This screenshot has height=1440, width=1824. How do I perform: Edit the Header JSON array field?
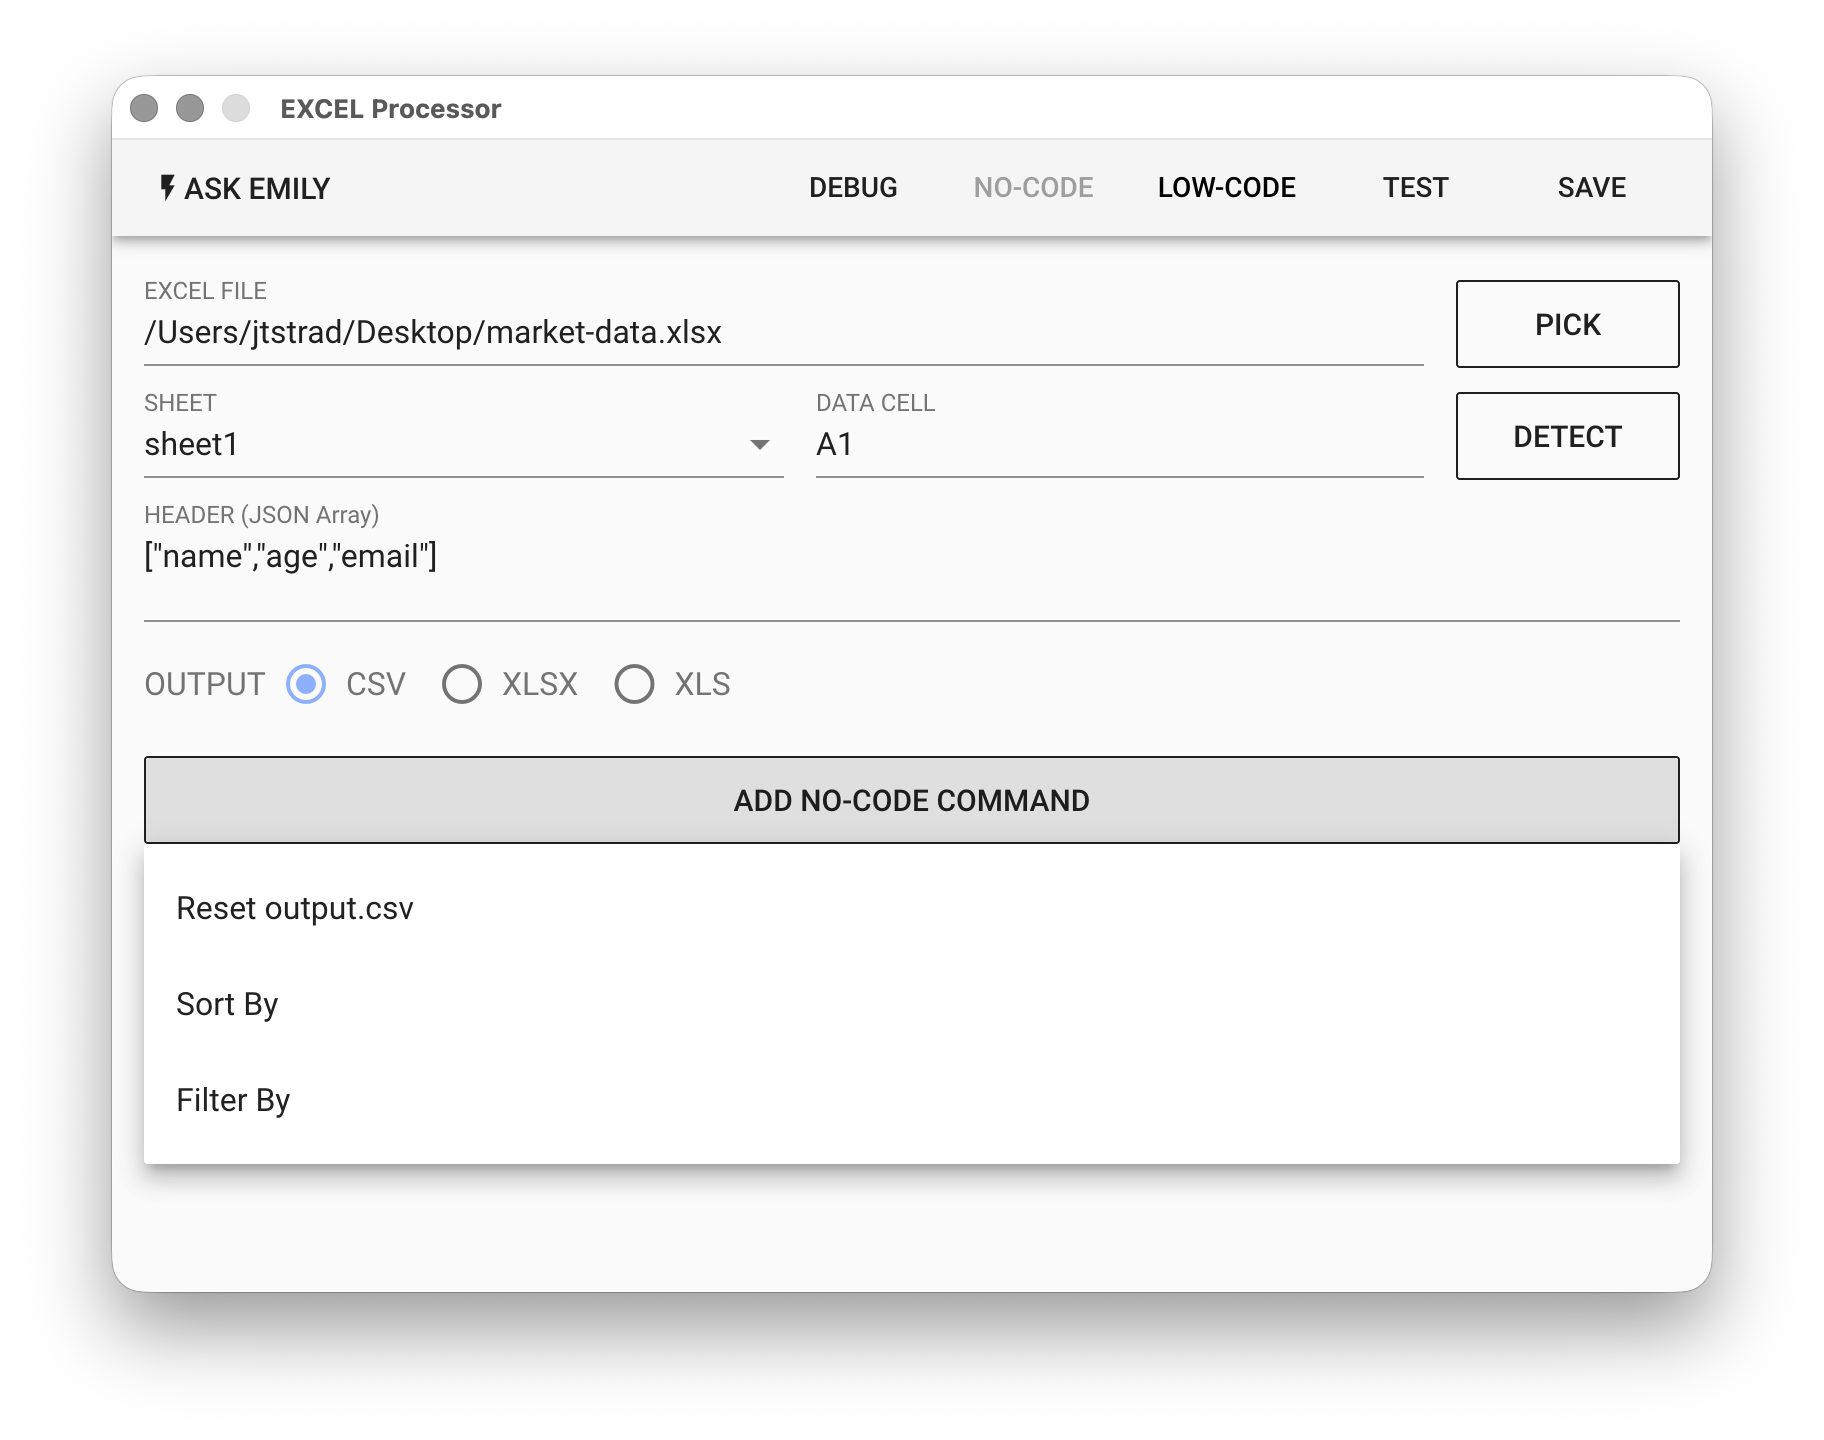pyautogui.click(x=910, y=557)
